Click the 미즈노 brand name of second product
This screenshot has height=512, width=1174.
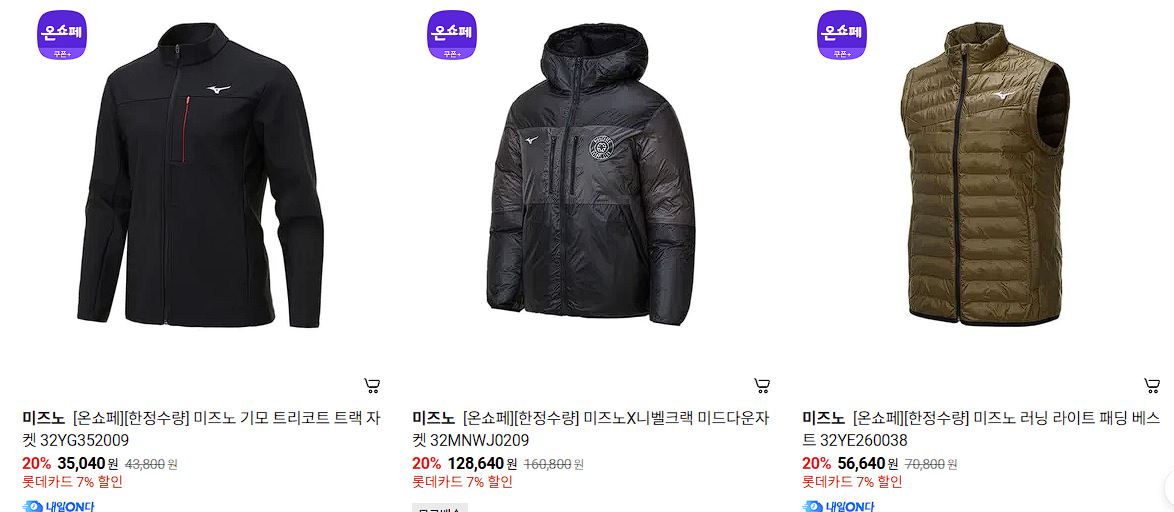click(x=434, y=418)
